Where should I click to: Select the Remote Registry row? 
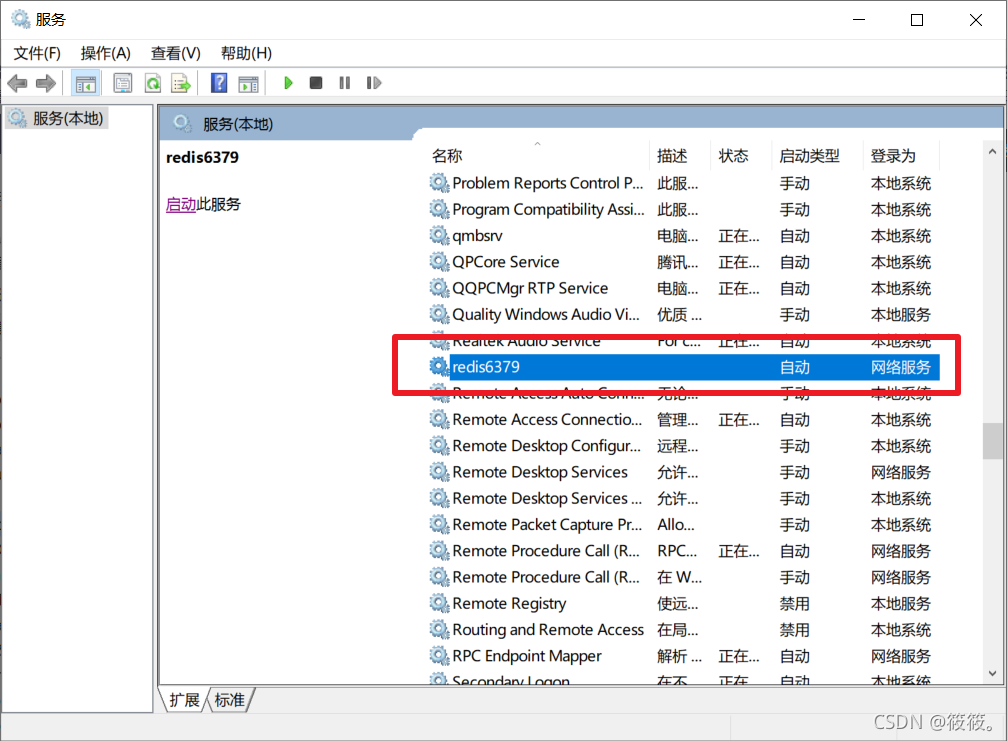[684, 604]
